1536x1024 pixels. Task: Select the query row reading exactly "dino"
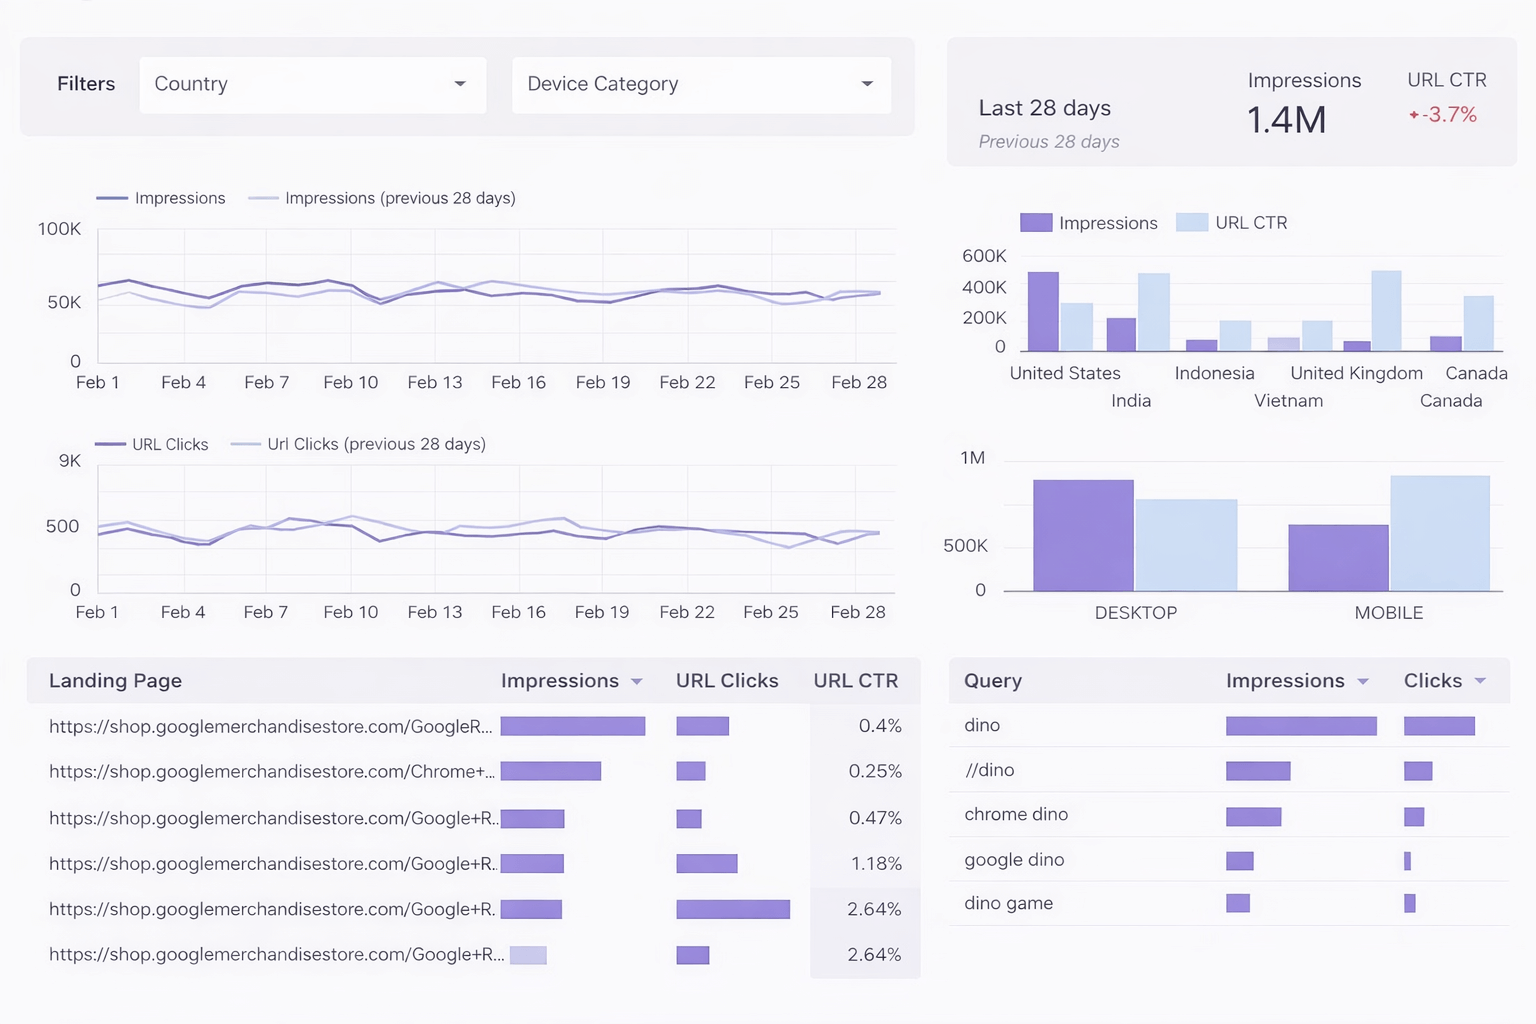point(1229,725)
